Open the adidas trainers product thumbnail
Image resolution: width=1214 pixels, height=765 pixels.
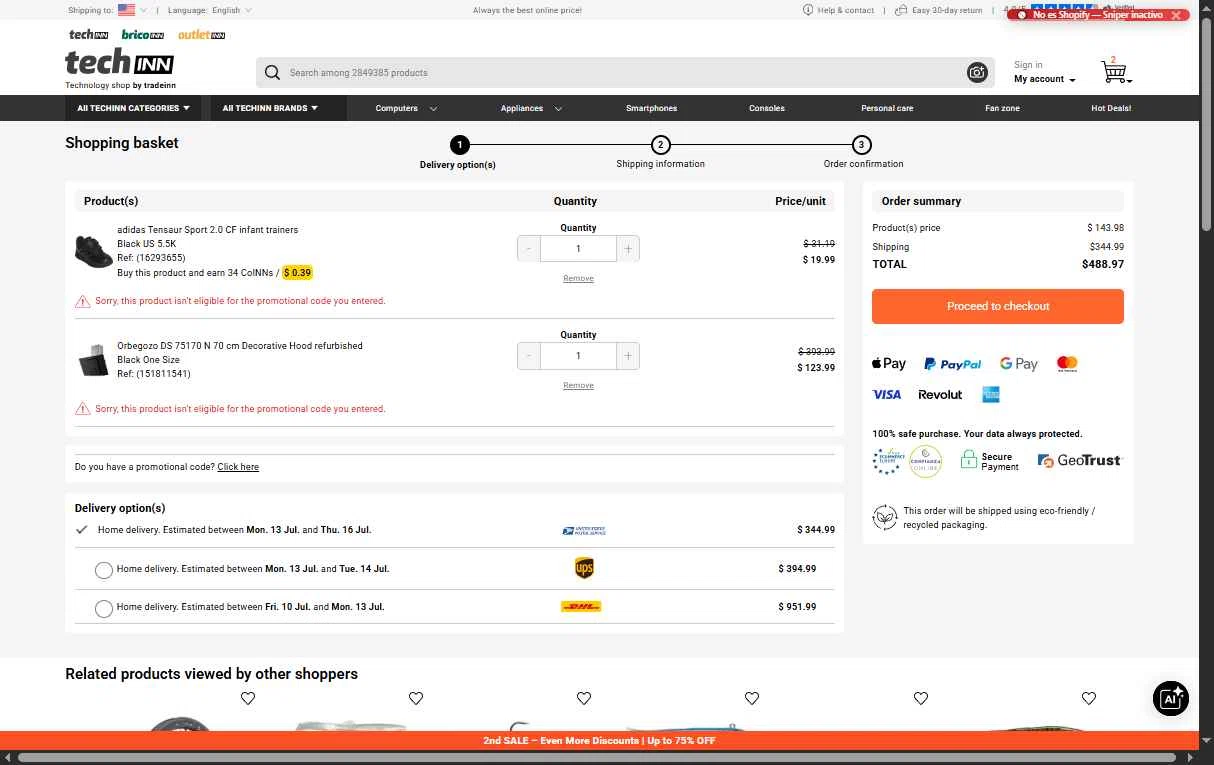click(93, 251)
